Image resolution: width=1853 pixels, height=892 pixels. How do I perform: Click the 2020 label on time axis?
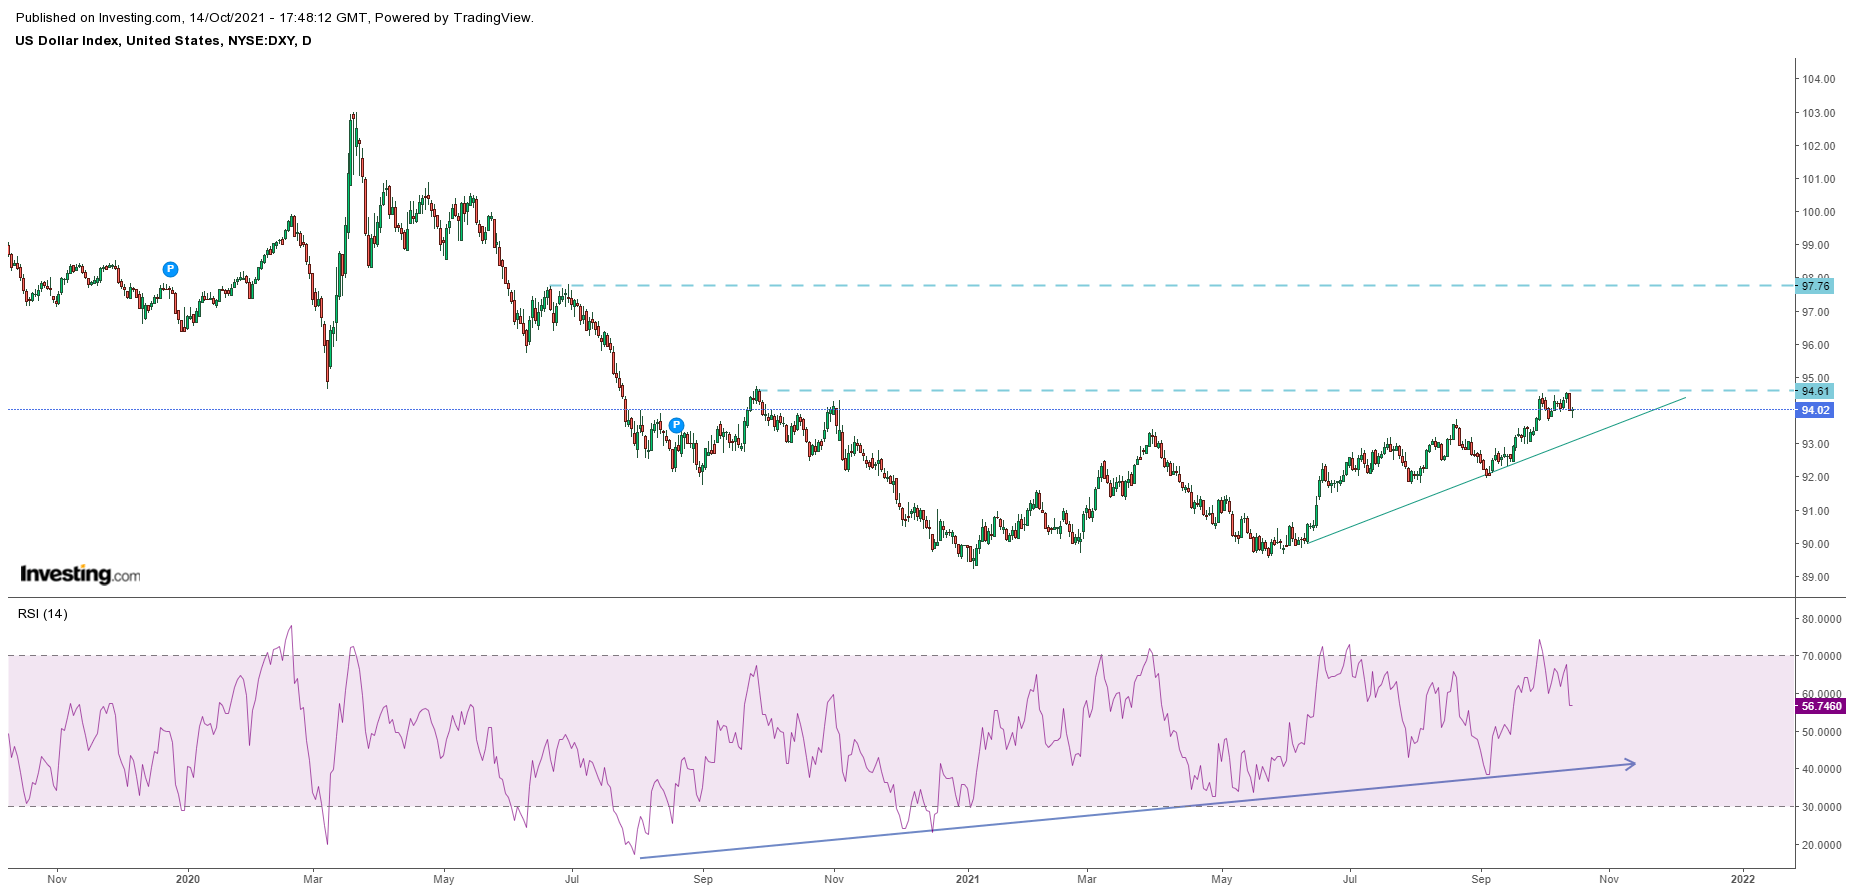coord(187,879)
